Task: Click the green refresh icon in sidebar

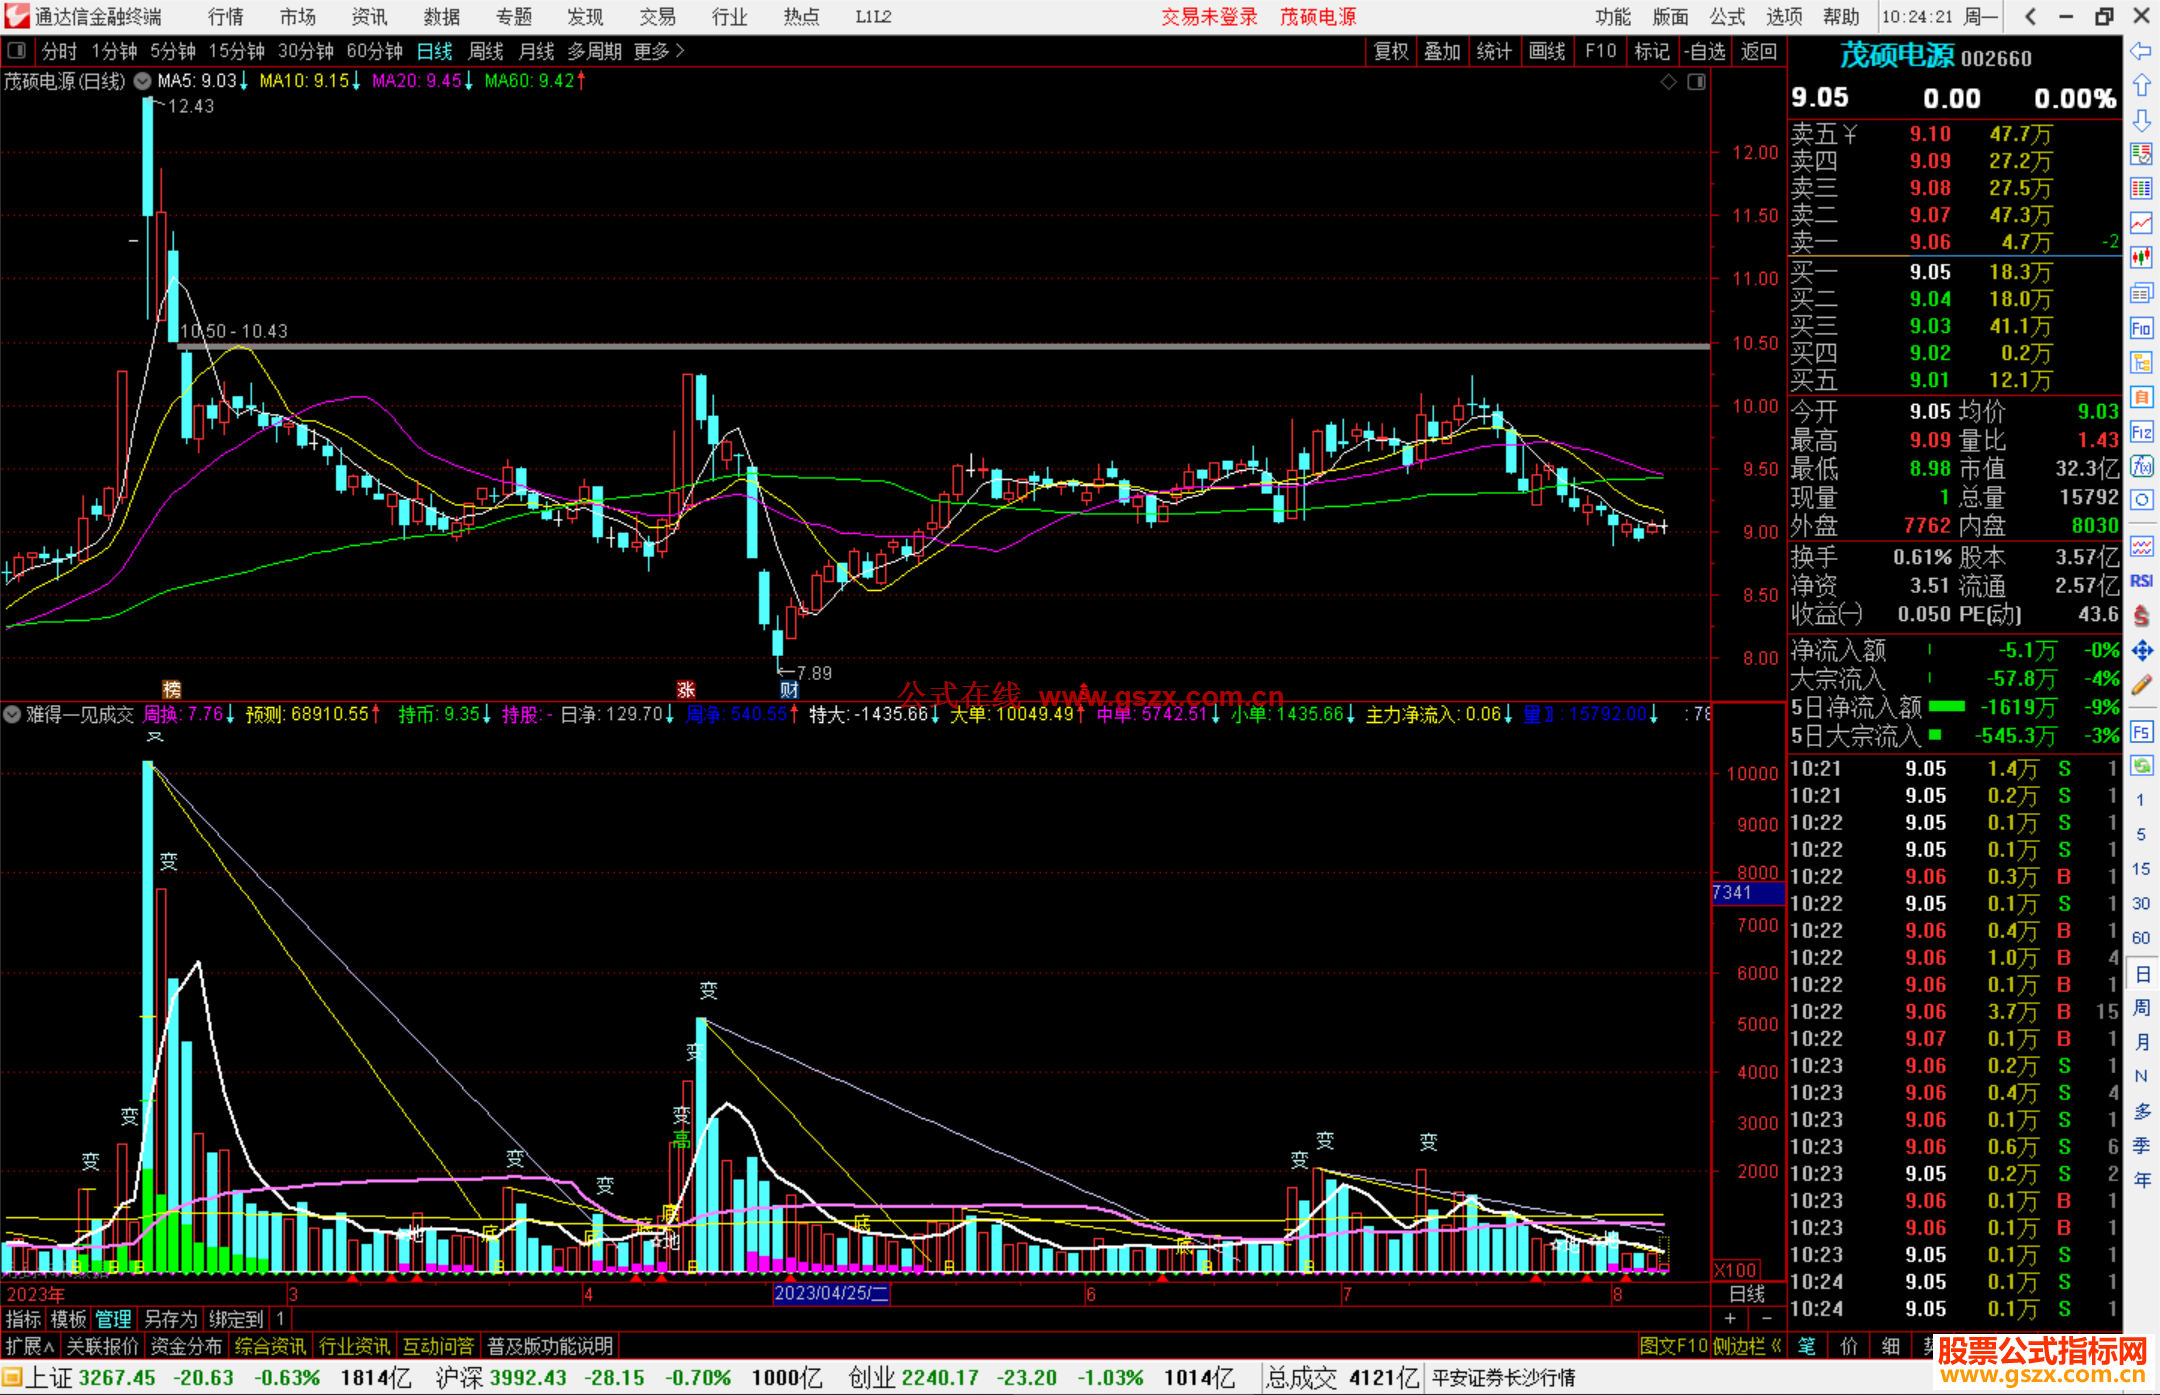Action: pos(2141,765)
